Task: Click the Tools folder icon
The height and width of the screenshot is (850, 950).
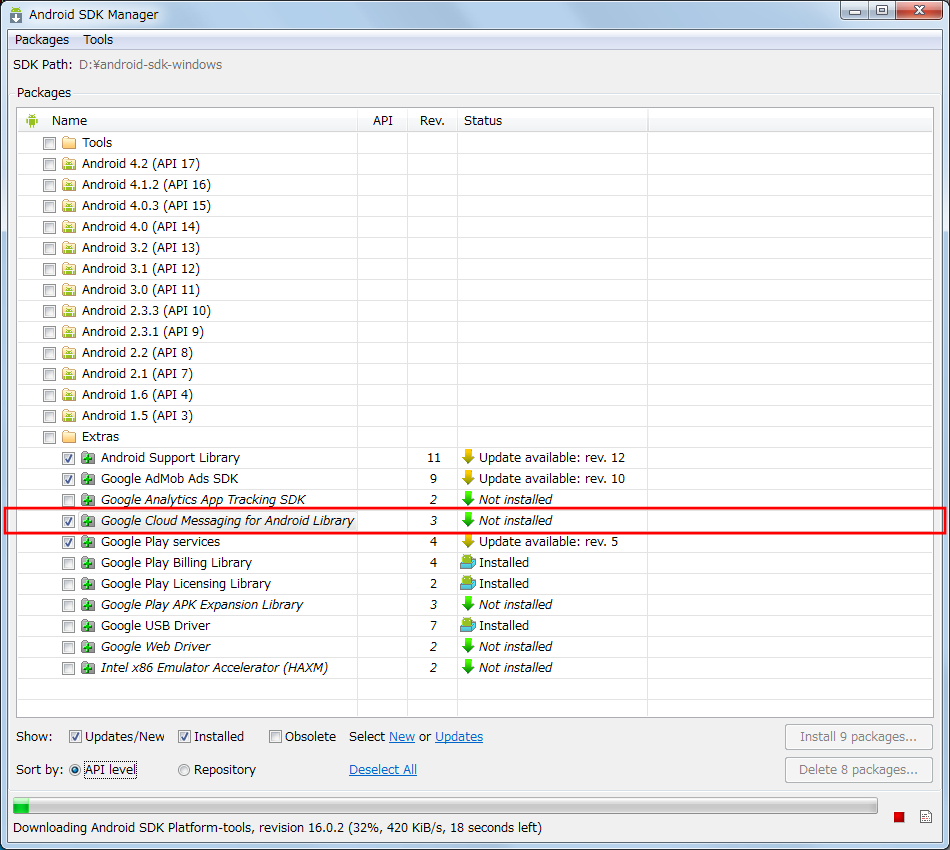Action: pyautogui.click(x=69, y=143)
